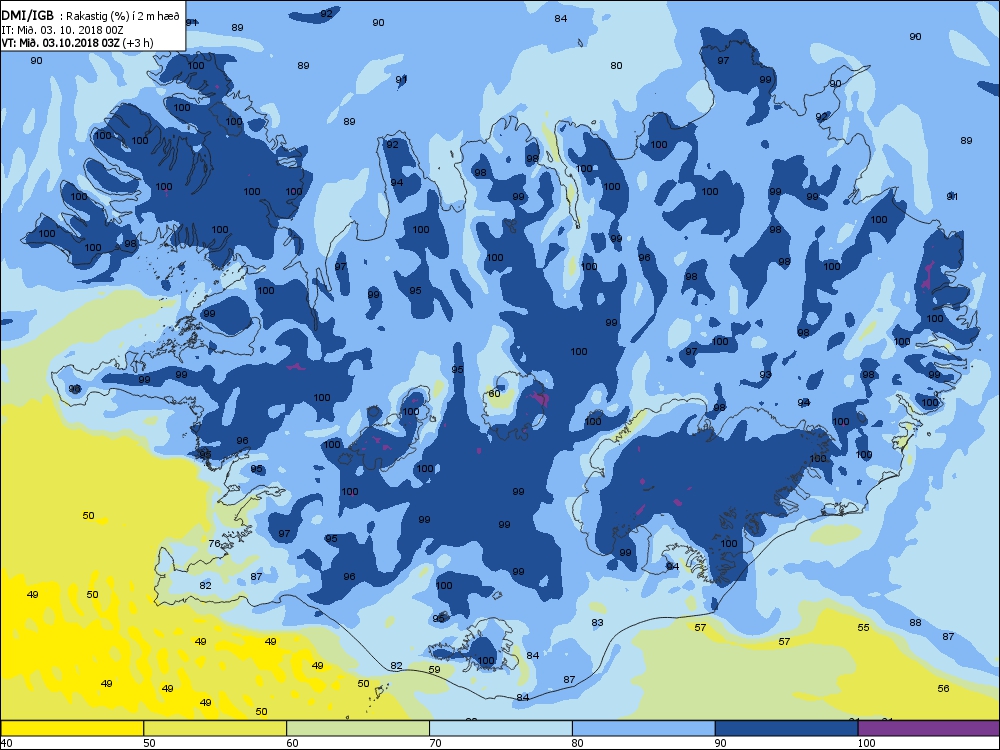Viewport: 1000px width, 750px height.
Task: Click the humidity value 76 on the map
Action: point(214,544)
